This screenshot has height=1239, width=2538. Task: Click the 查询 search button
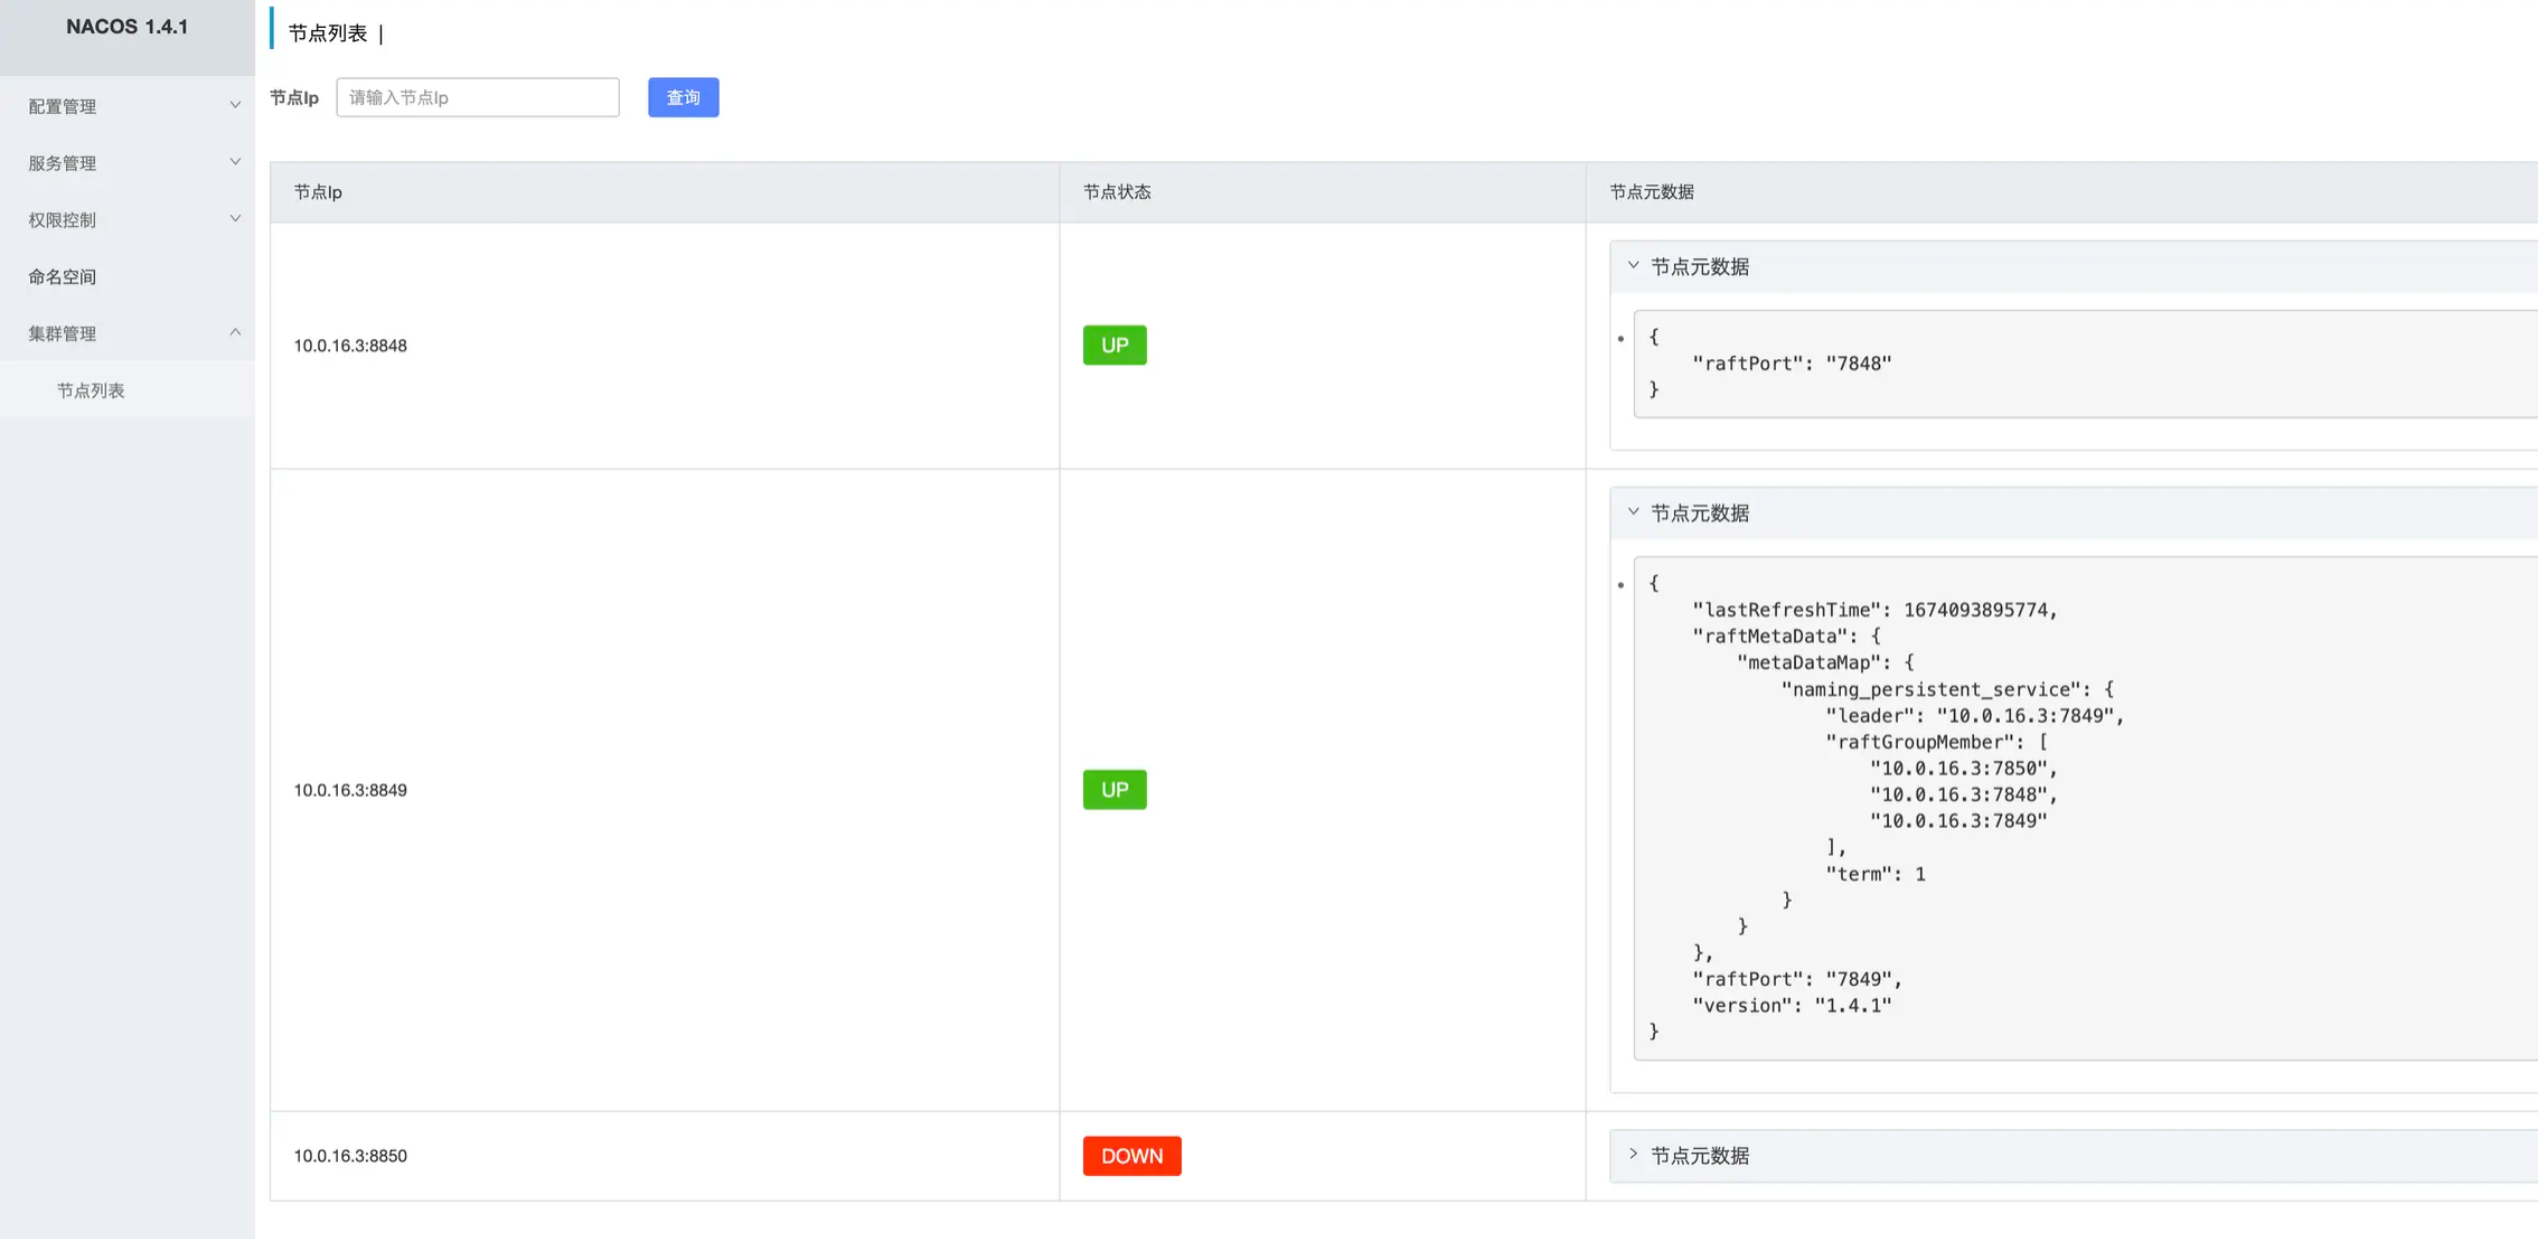[x=683, y=97]
